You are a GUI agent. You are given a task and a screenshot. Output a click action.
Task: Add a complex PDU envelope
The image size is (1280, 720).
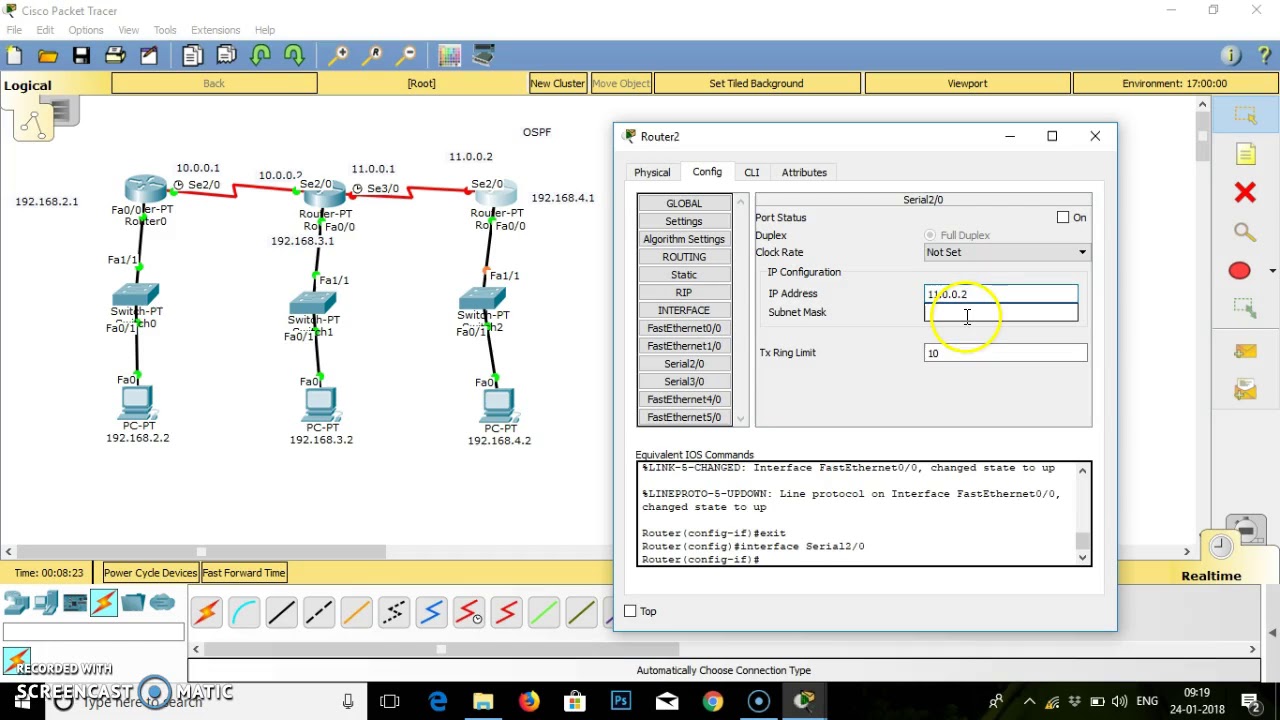[1245, 390]
